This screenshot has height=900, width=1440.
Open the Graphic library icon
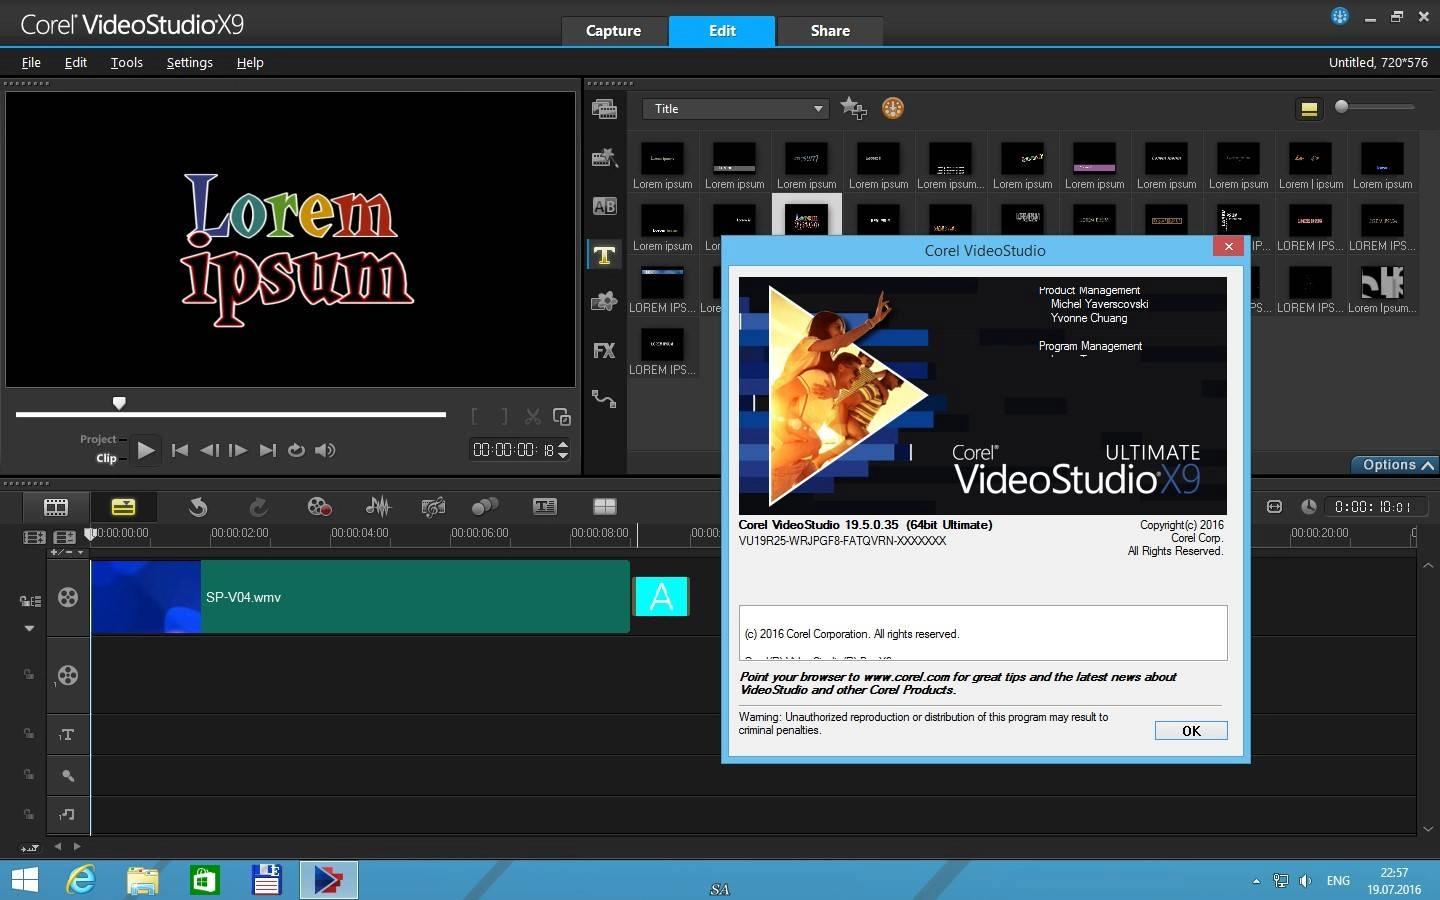point(604,302)
